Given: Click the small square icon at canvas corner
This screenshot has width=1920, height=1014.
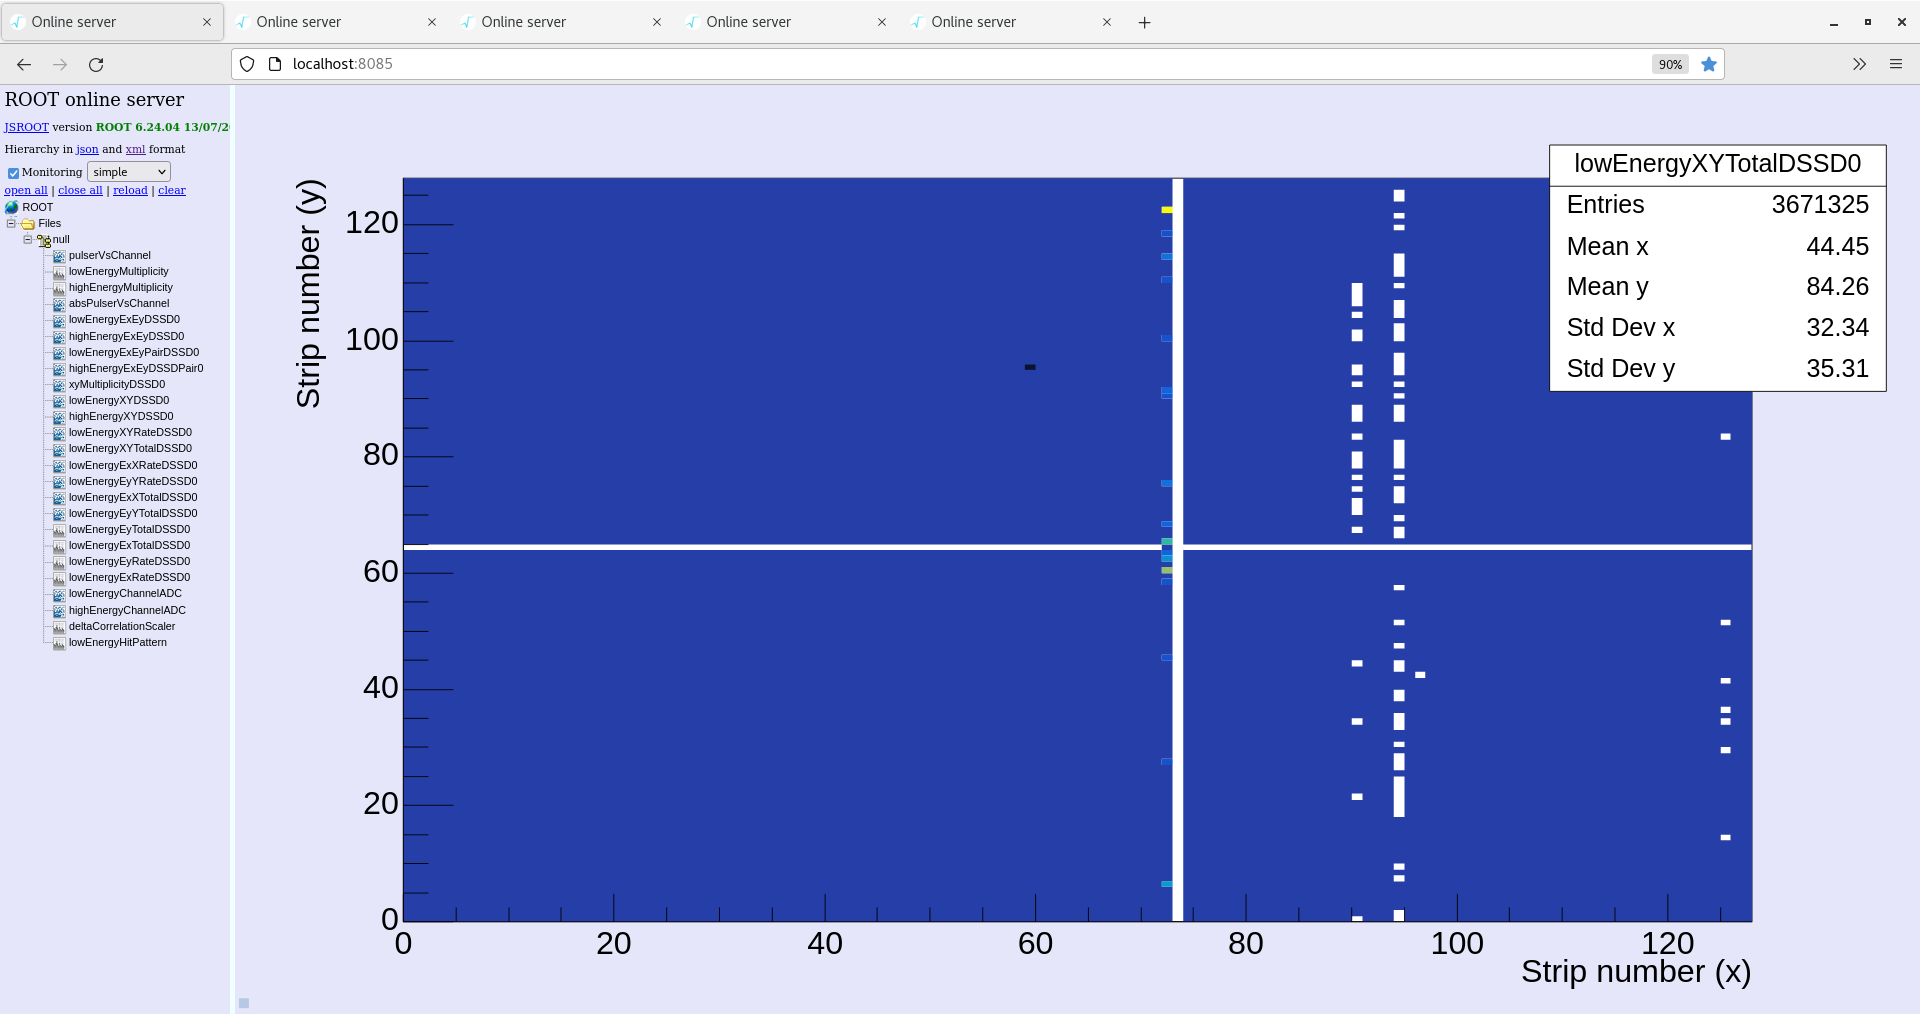Looking at the screenshot, I should [244, 1003].
